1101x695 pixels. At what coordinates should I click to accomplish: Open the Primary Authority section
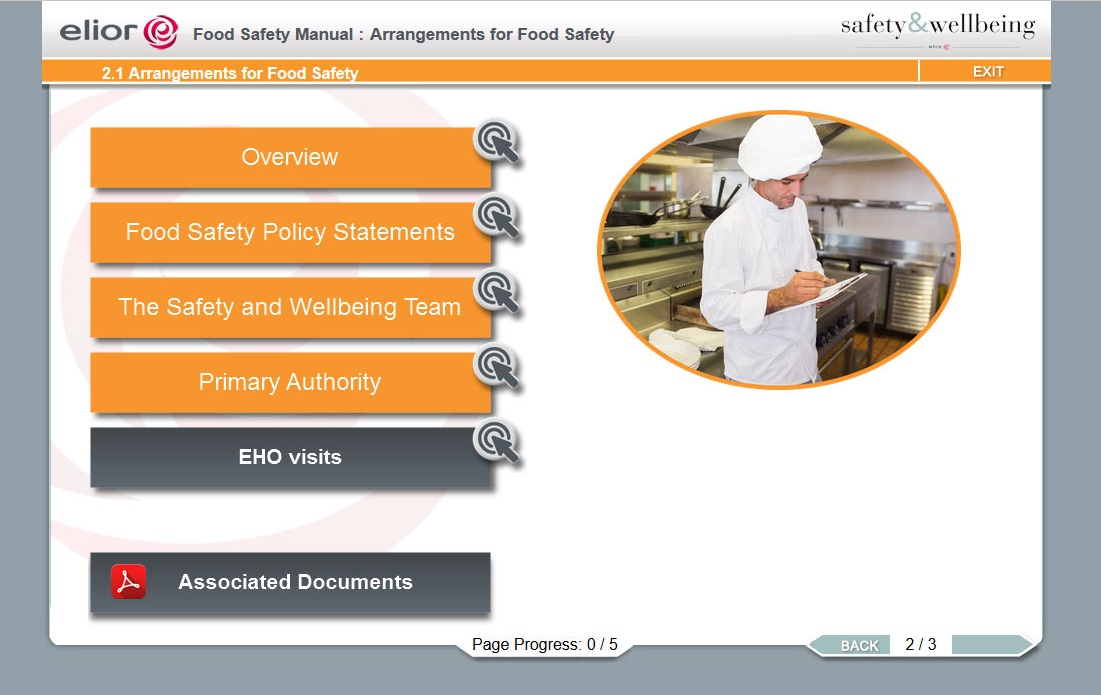289,382
